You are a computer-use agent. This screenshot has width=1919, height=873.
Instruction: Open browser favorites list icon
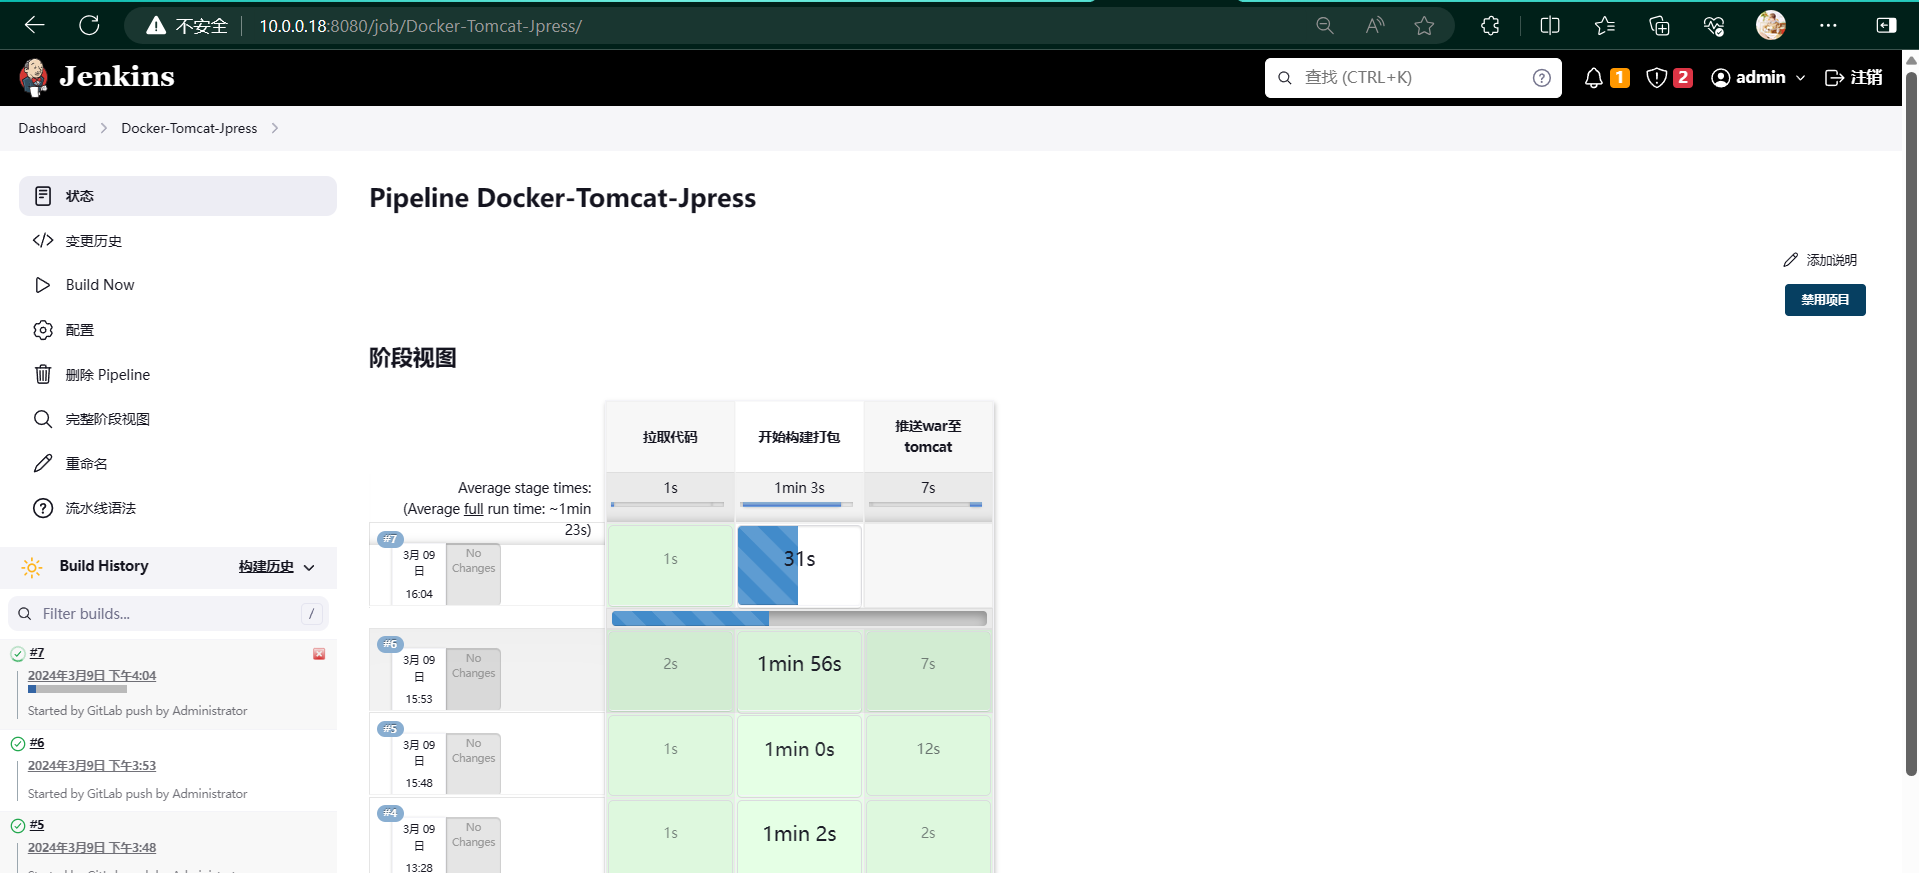tap(1605, 26)
